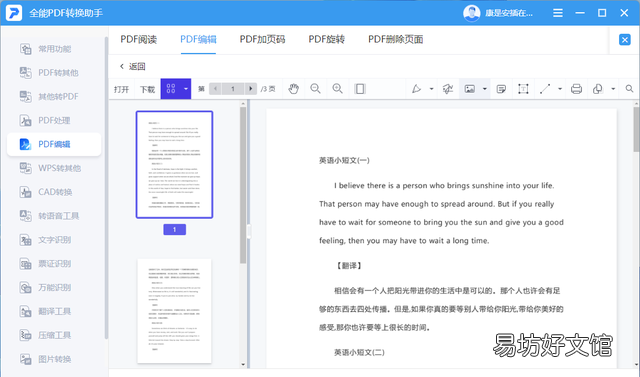Click the username 康是安插在... text

point(509,13)
